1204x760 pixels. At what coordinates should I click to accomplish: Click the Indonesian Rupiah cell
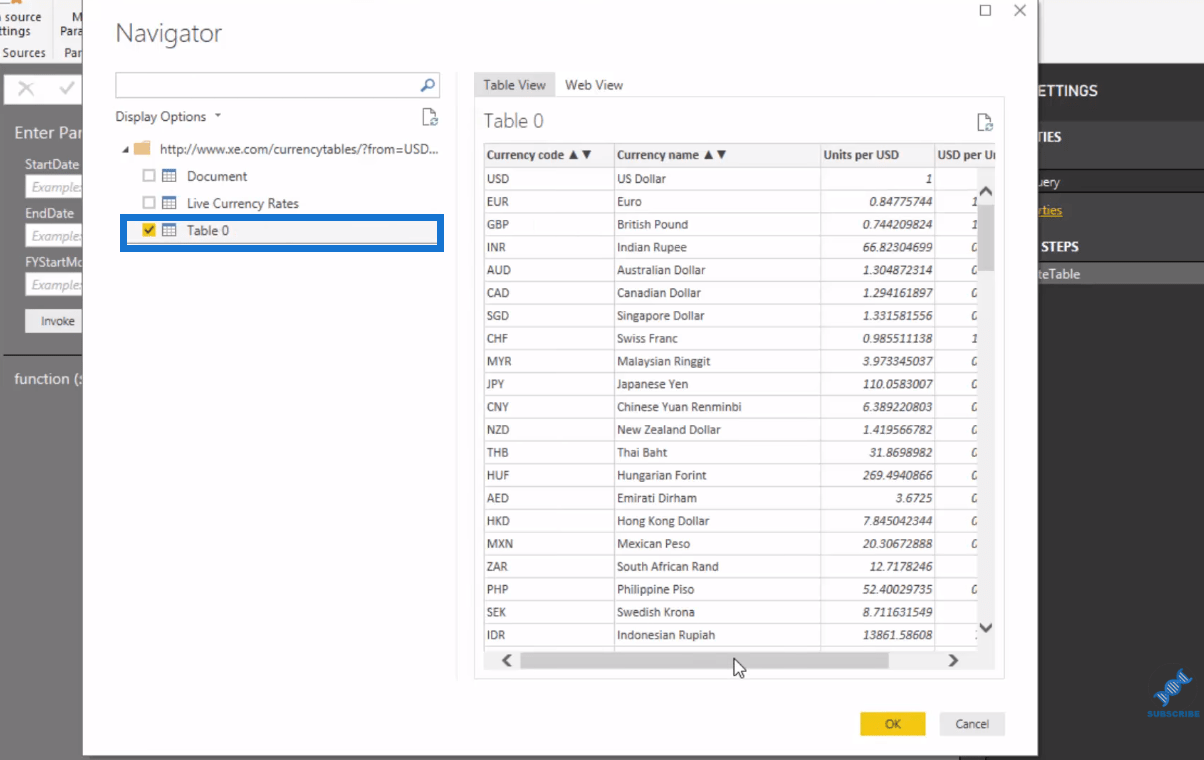coord(717,635)
